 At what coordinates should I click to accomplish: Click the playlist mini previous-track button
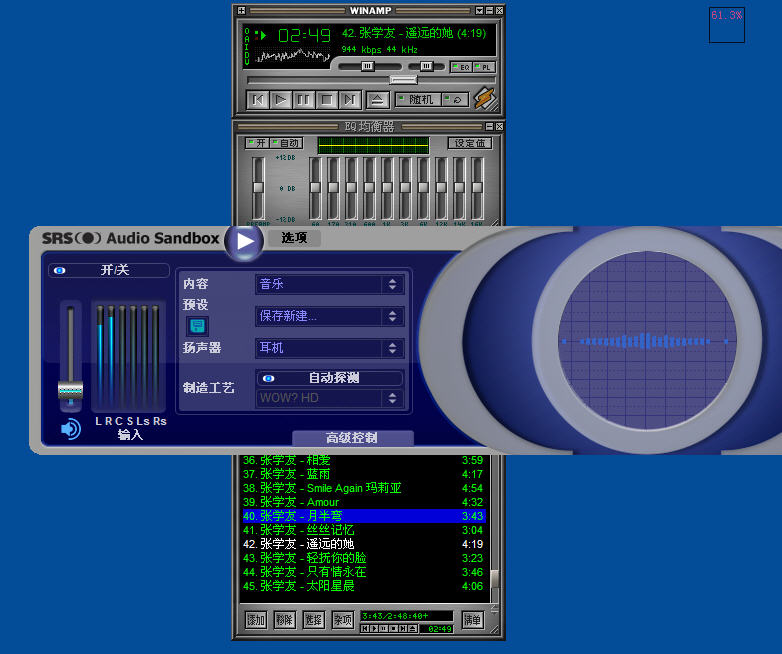(366, 629)
